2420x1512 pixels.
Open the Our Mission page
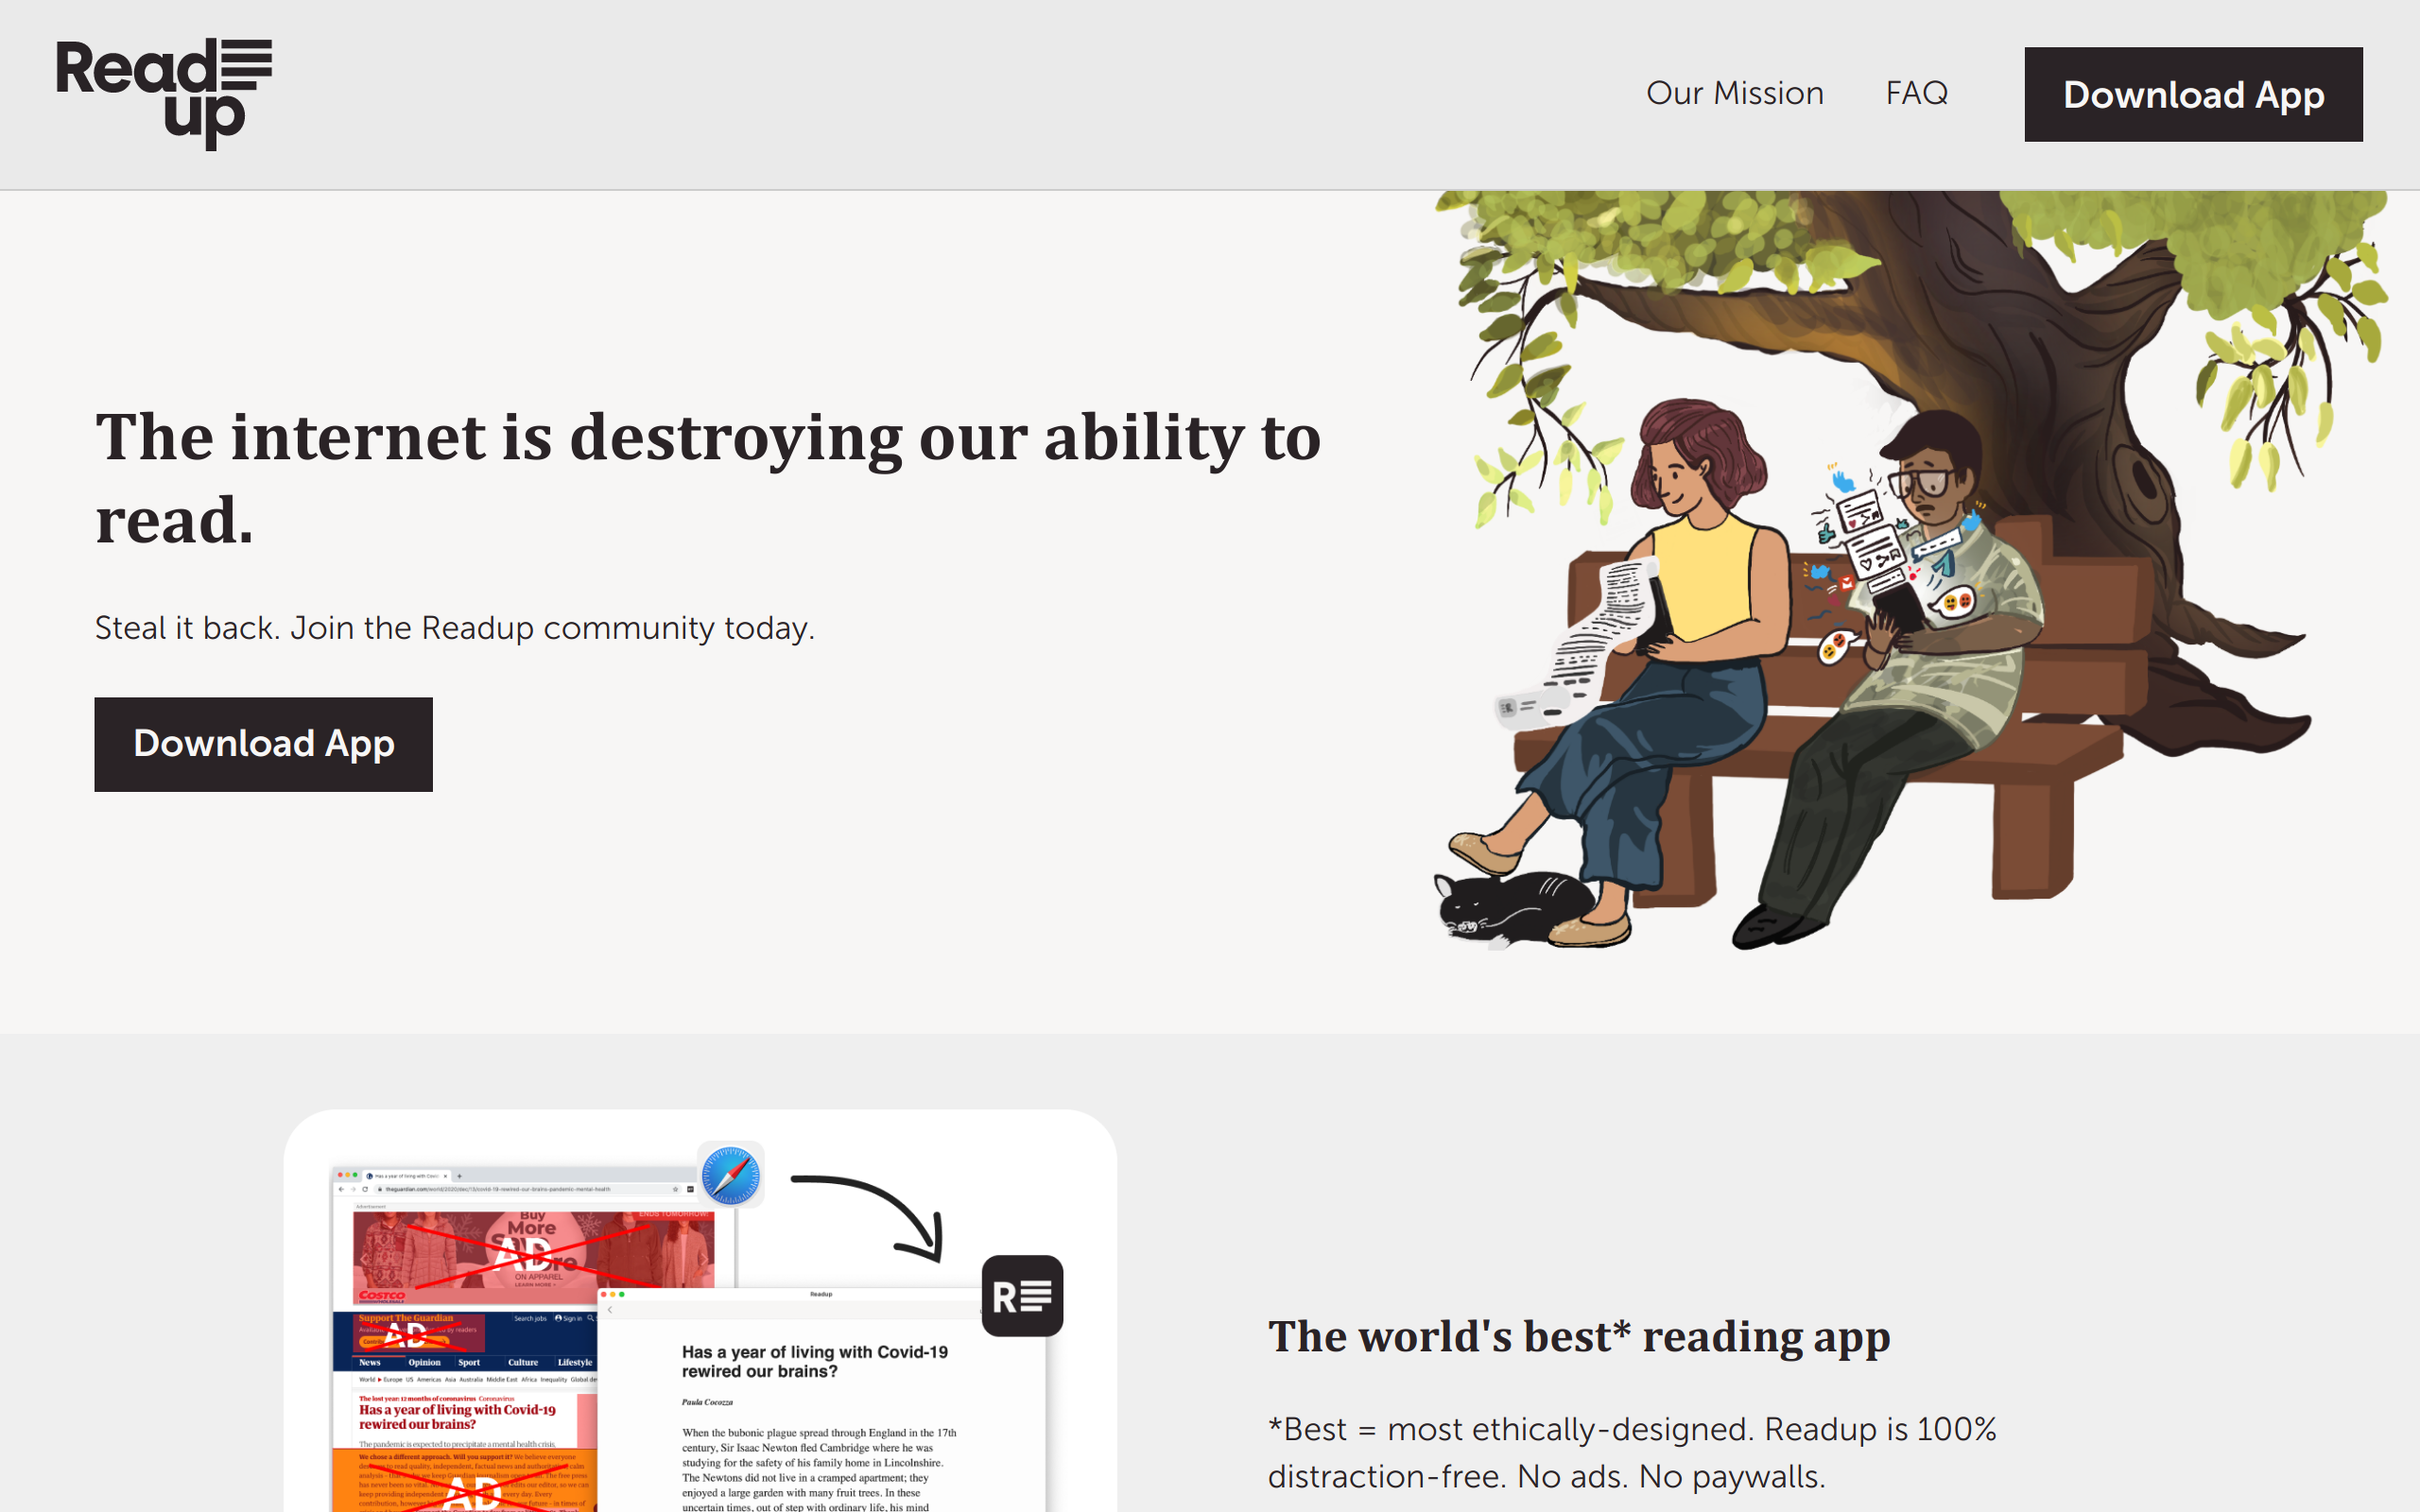pyautogui.click(x=1735, y=93)
